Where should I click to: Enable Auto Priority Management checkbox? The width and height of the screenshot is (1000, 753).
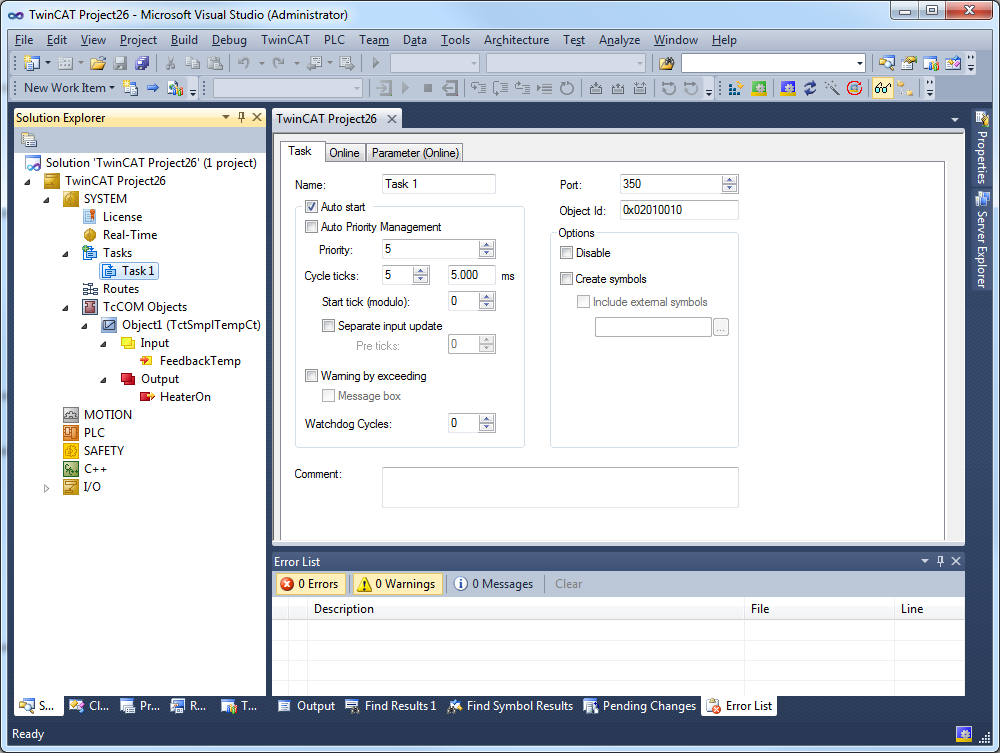coord(311,226)
